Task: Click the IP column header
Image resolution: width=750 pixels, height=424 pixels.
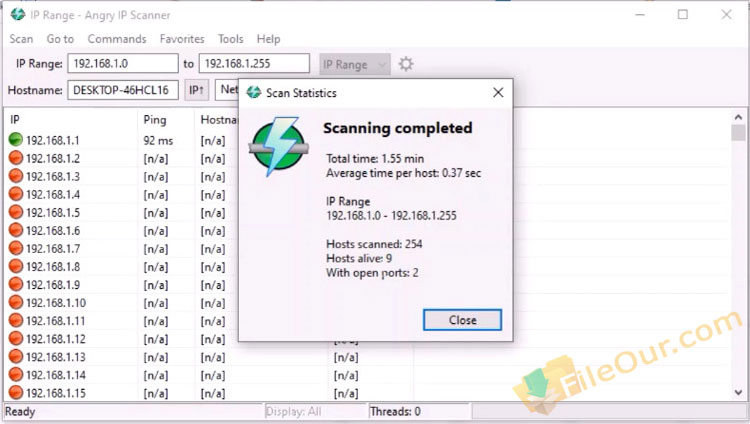Action: coord(71,120)
